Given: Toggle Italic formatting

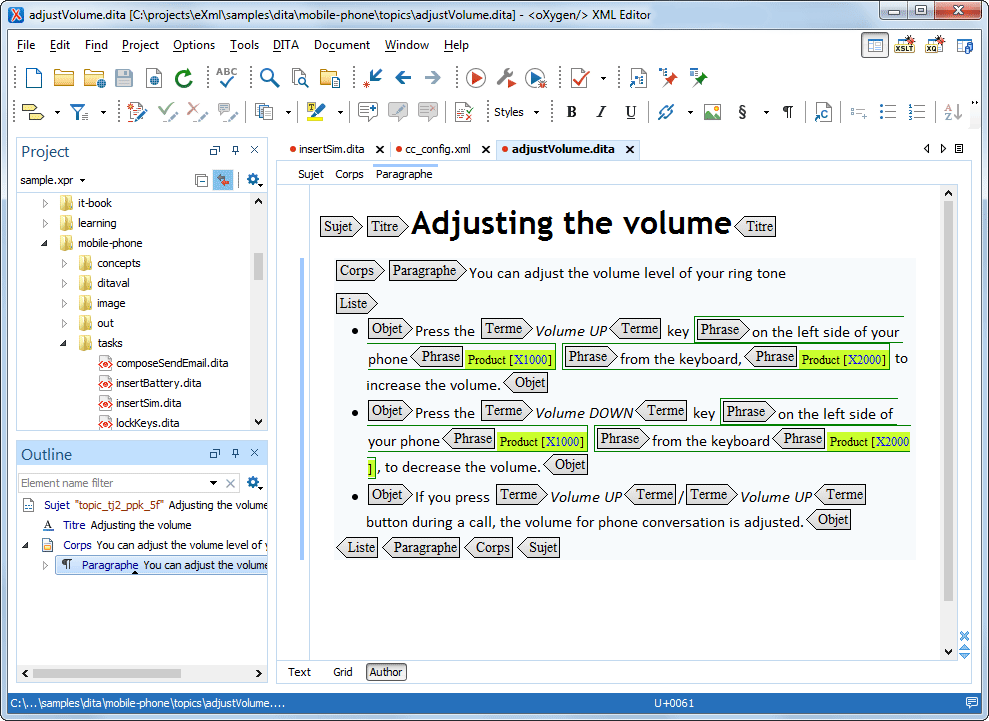Looking at the screenshot, I should (x=601, y=112).
